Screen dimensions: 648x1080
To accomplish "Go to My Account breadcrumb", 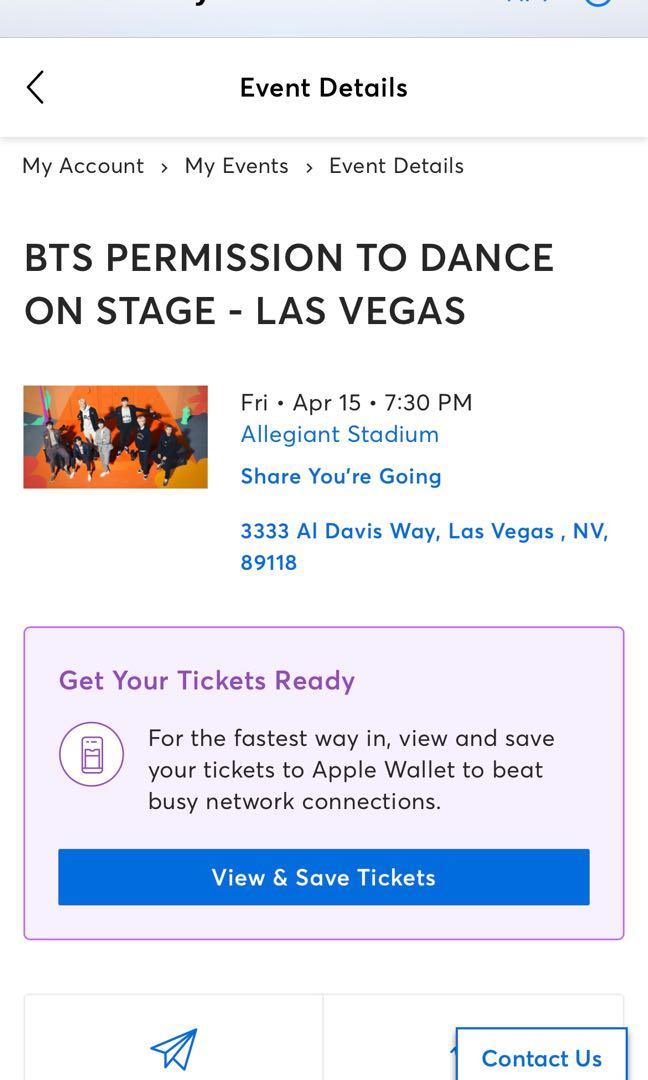I will (83, 166).
